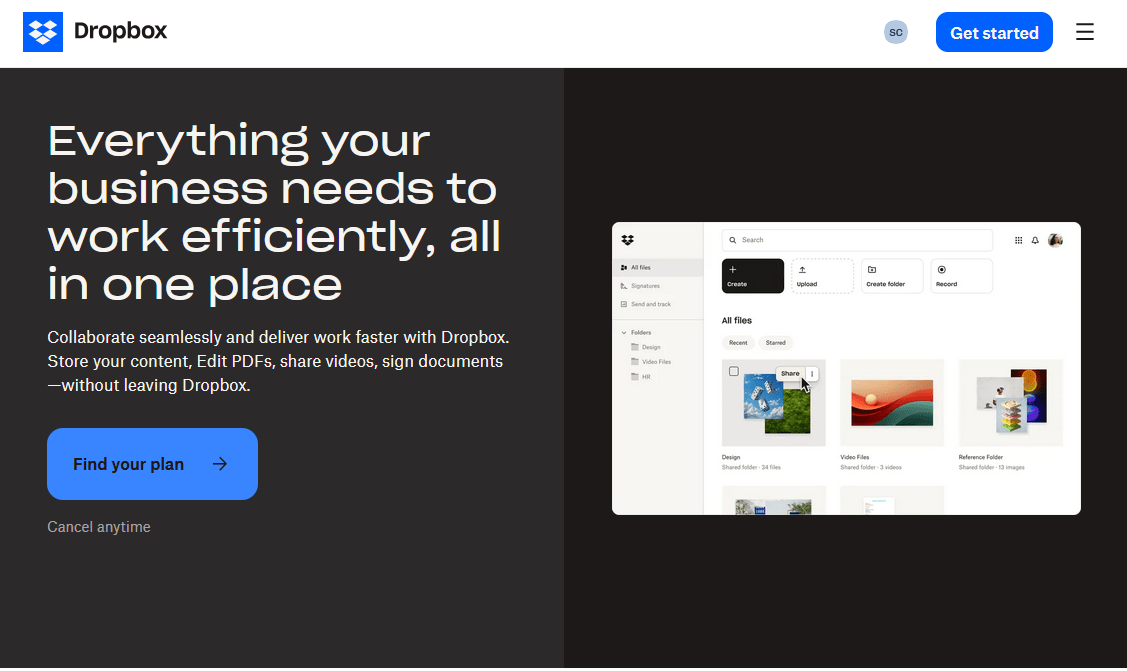This screenshot has width=1127, height=671.
Task: Collapse the Folders tree chevron
Action: click(x=624, y=333)
